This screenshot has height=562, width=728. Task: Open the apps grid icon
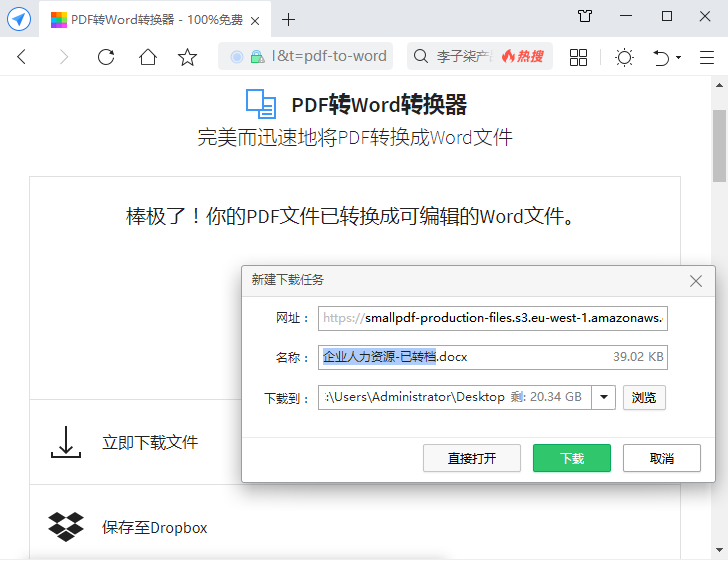coord(578,57)
